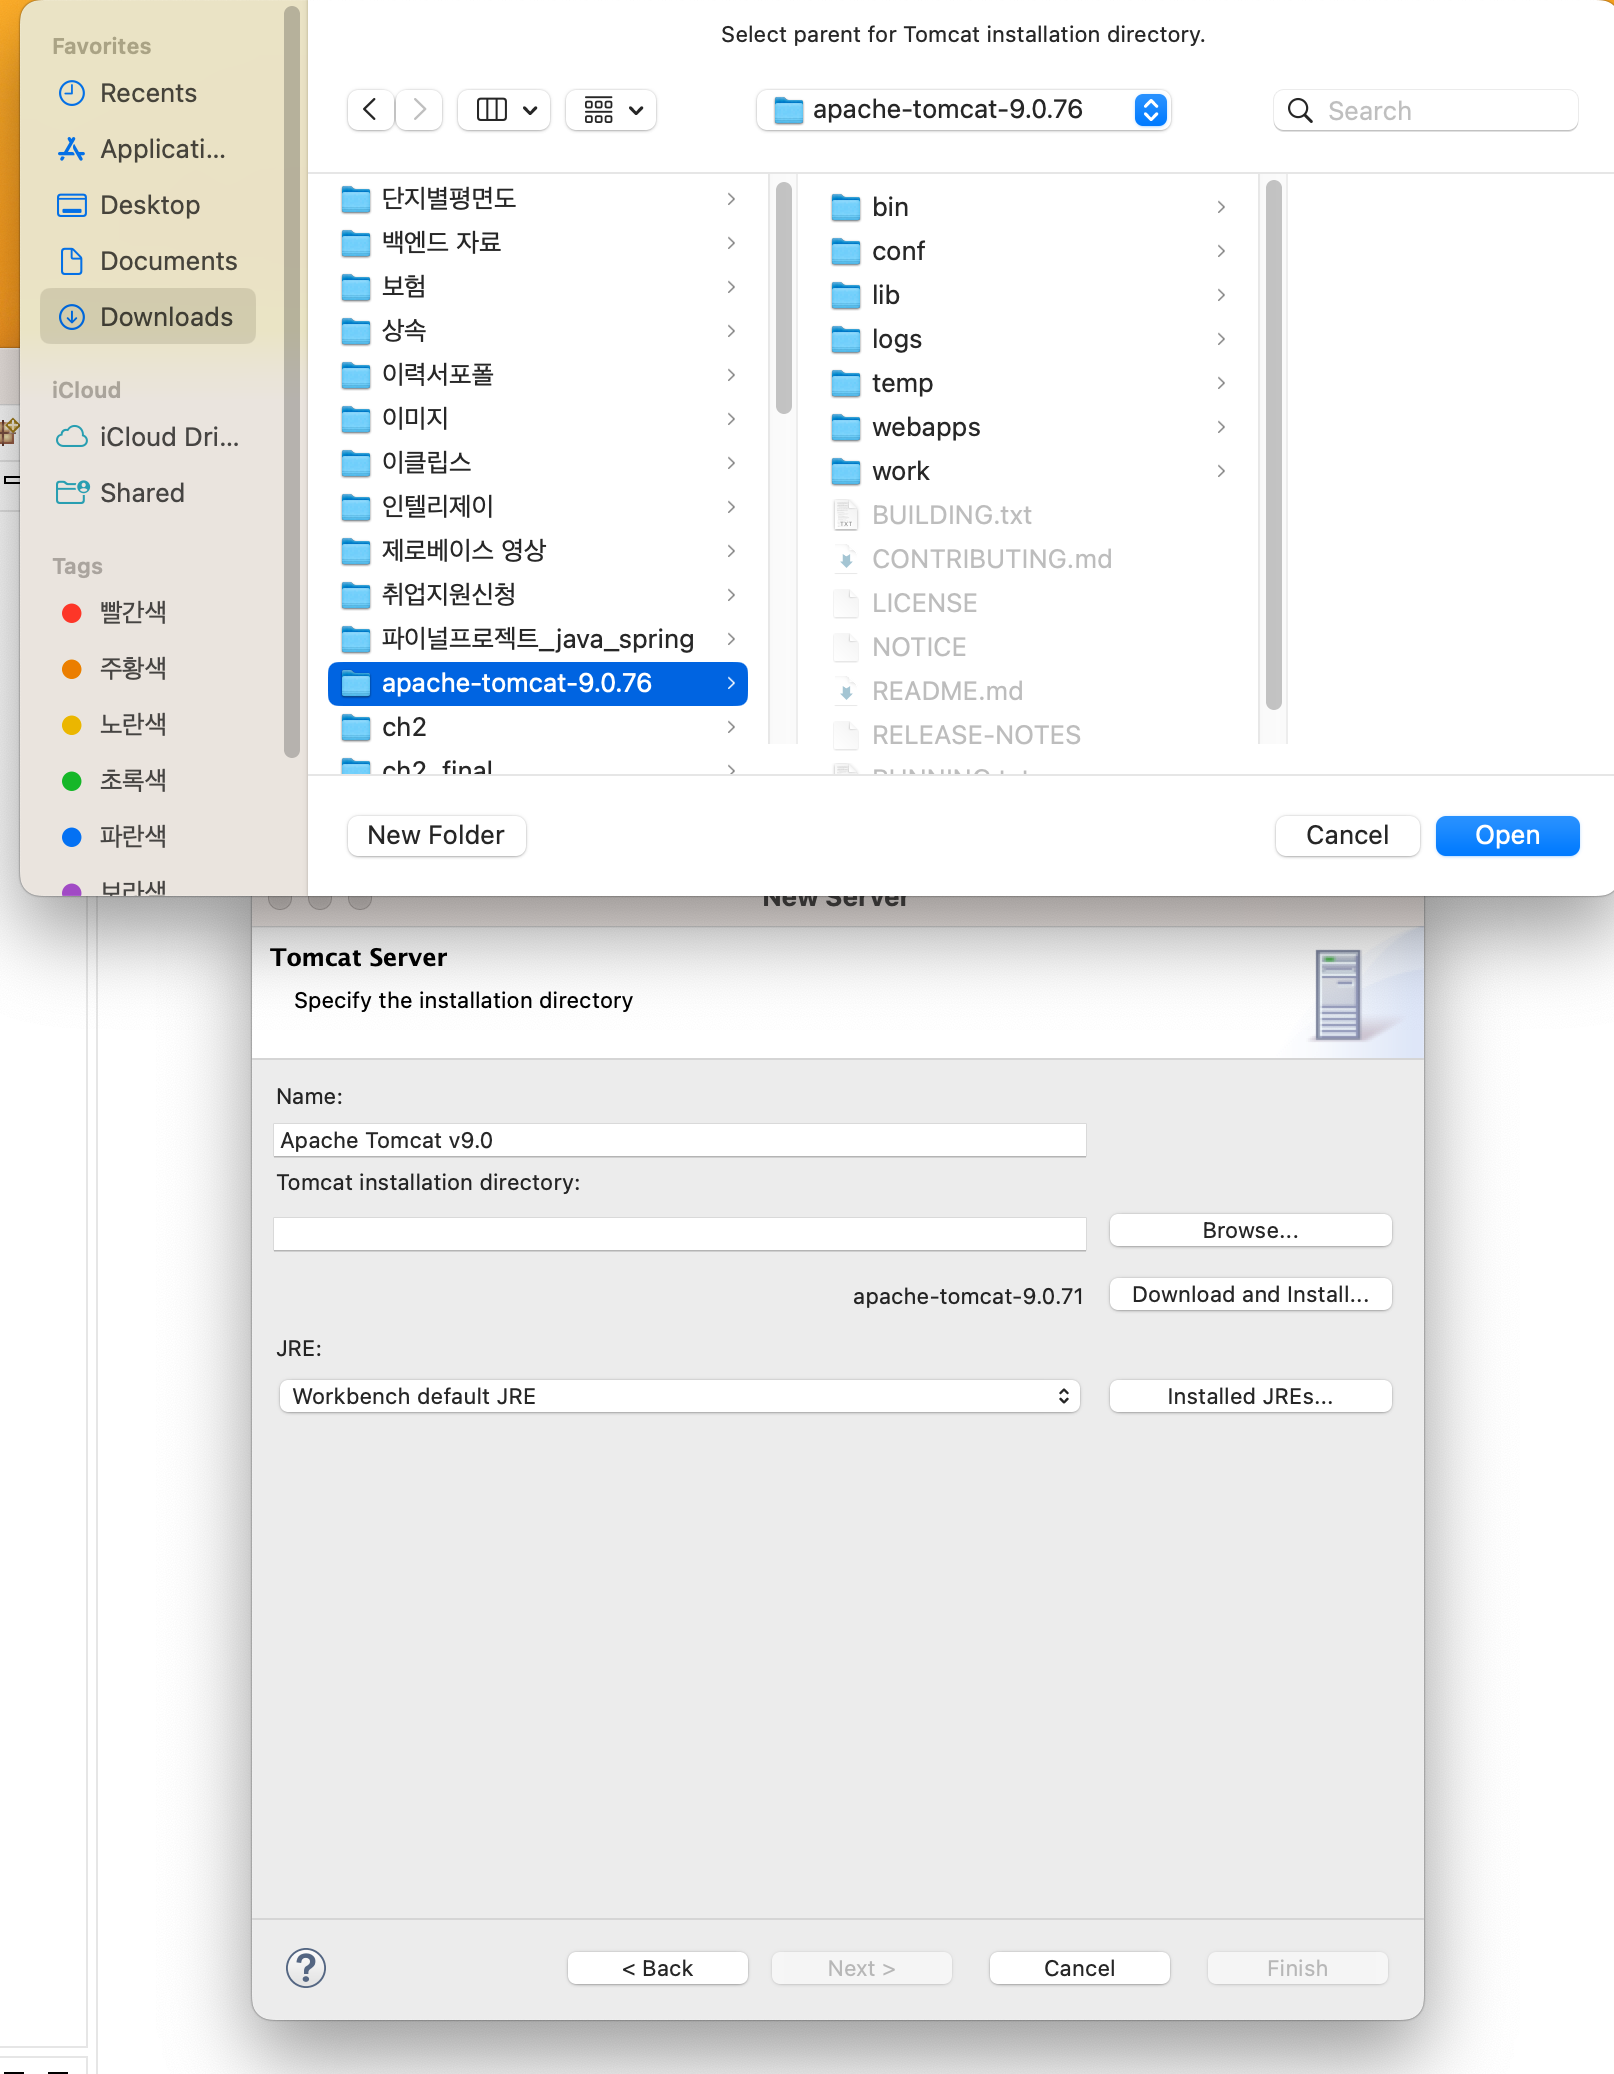Cancel the file selection dialog
Viewport: 1614px width, 2074px height.
[1347, 835]
